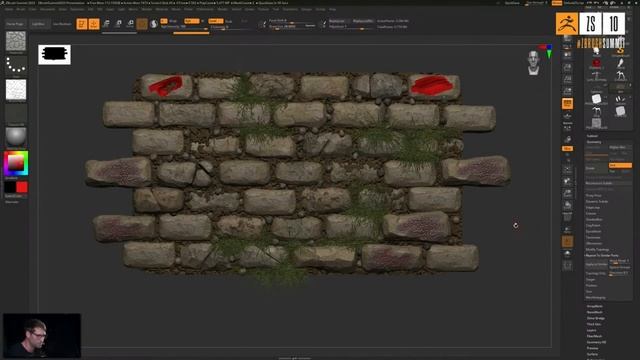Collapse the Geometry subpalette
The image size is (640, 360).
594,142
